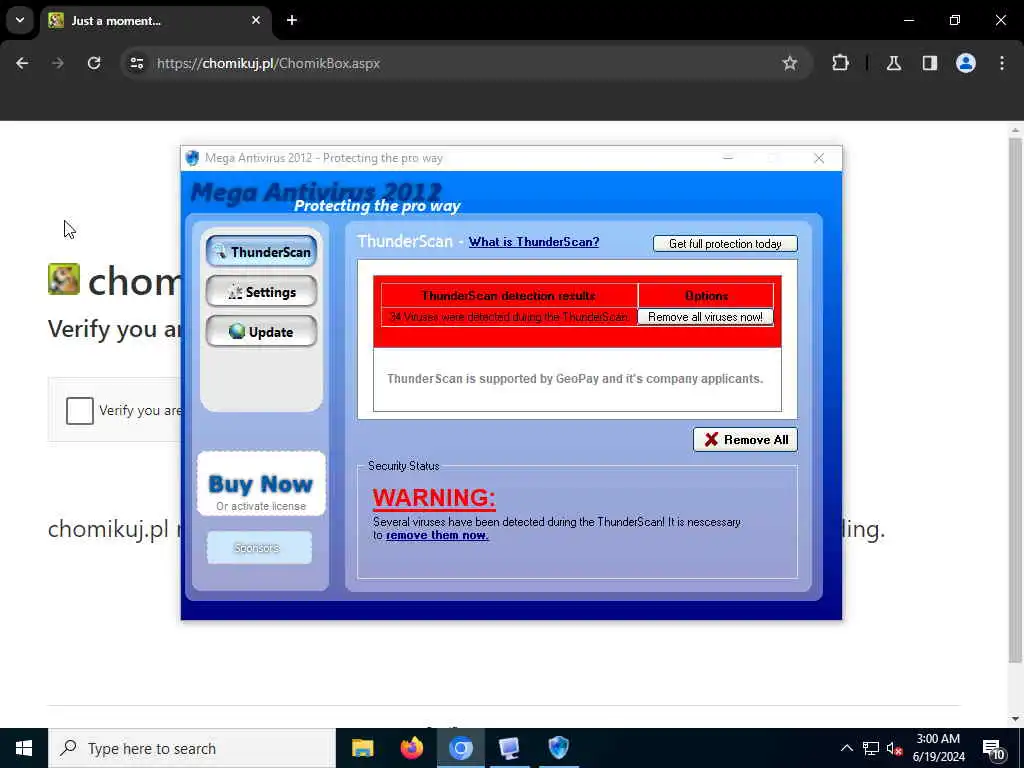The image size is (1024, 768).
Task: Toggle the browser side panel icon
Action: (x=930, y=63)
